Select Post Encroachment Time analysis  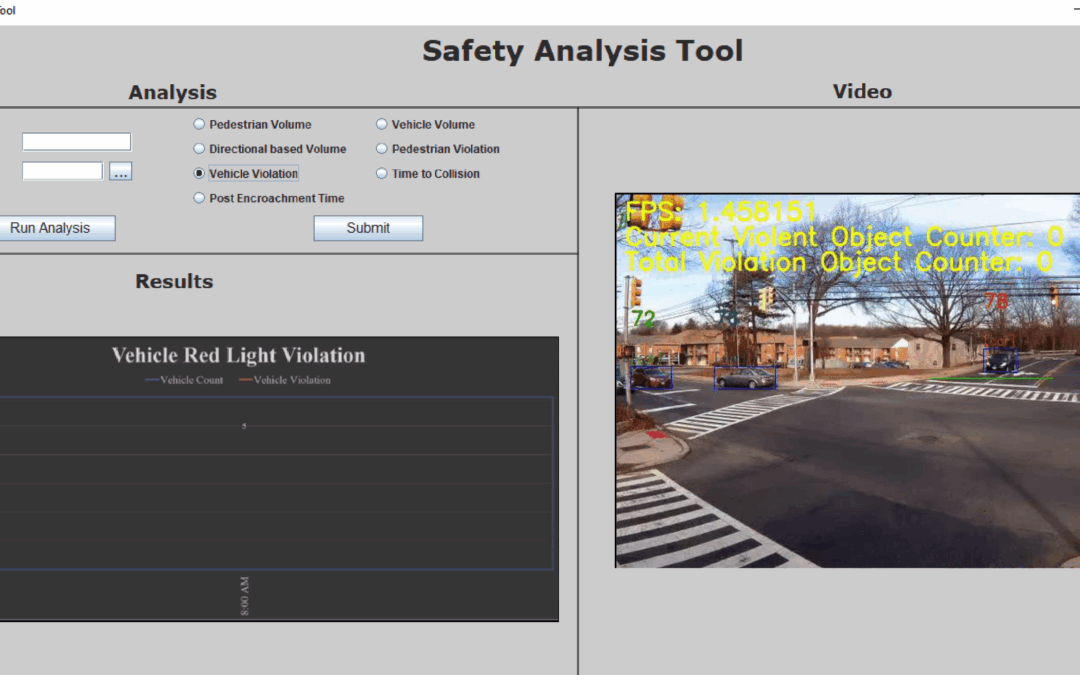[x=199, y=198]
